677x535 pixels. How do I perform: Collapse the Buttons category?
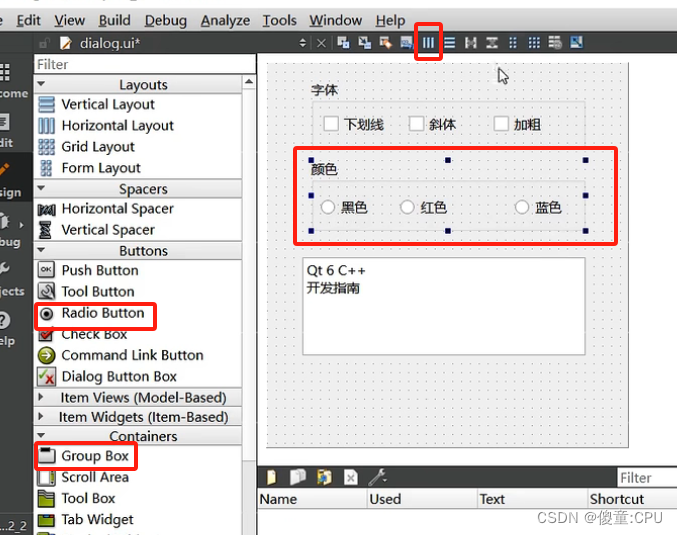[x=41, y=250]
